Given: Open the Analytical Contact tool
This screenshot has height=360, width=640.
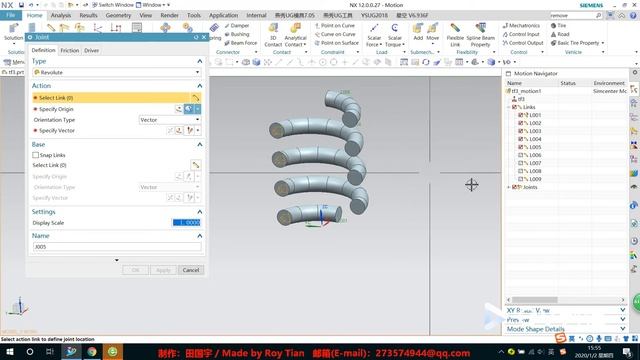Looking at the screenshot, I should [296, 35].
